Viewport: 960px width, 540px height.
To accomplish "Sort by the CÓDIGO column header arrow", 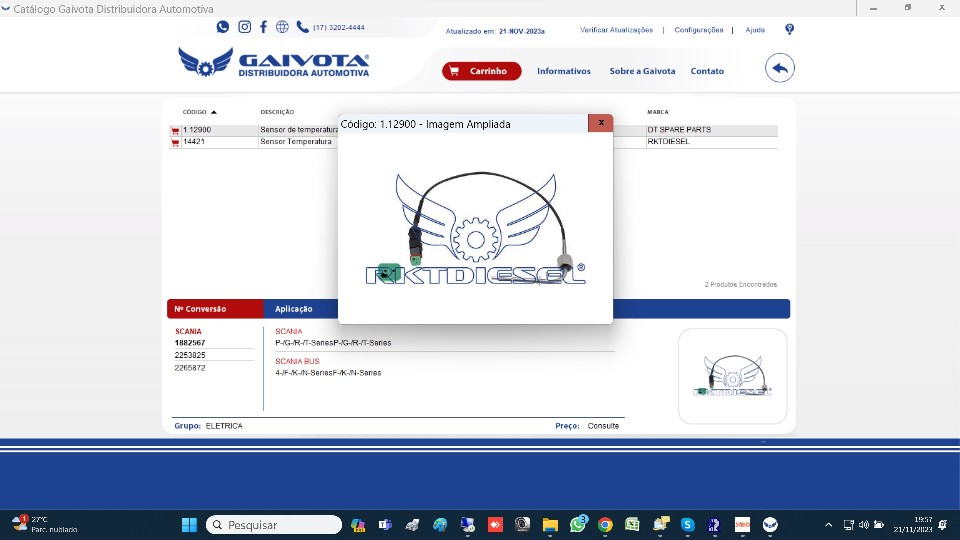I will (214, 112).
